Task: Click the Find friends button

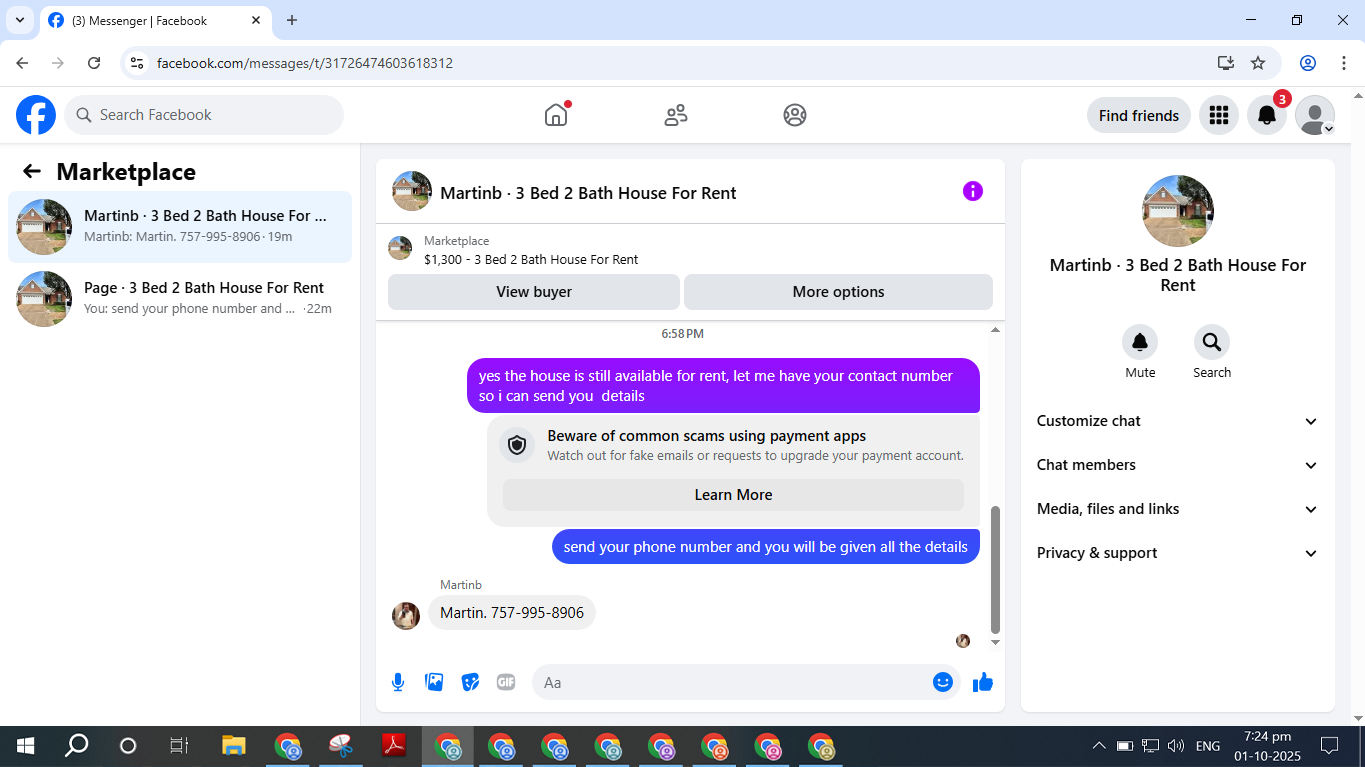Action: point(1138,115)
